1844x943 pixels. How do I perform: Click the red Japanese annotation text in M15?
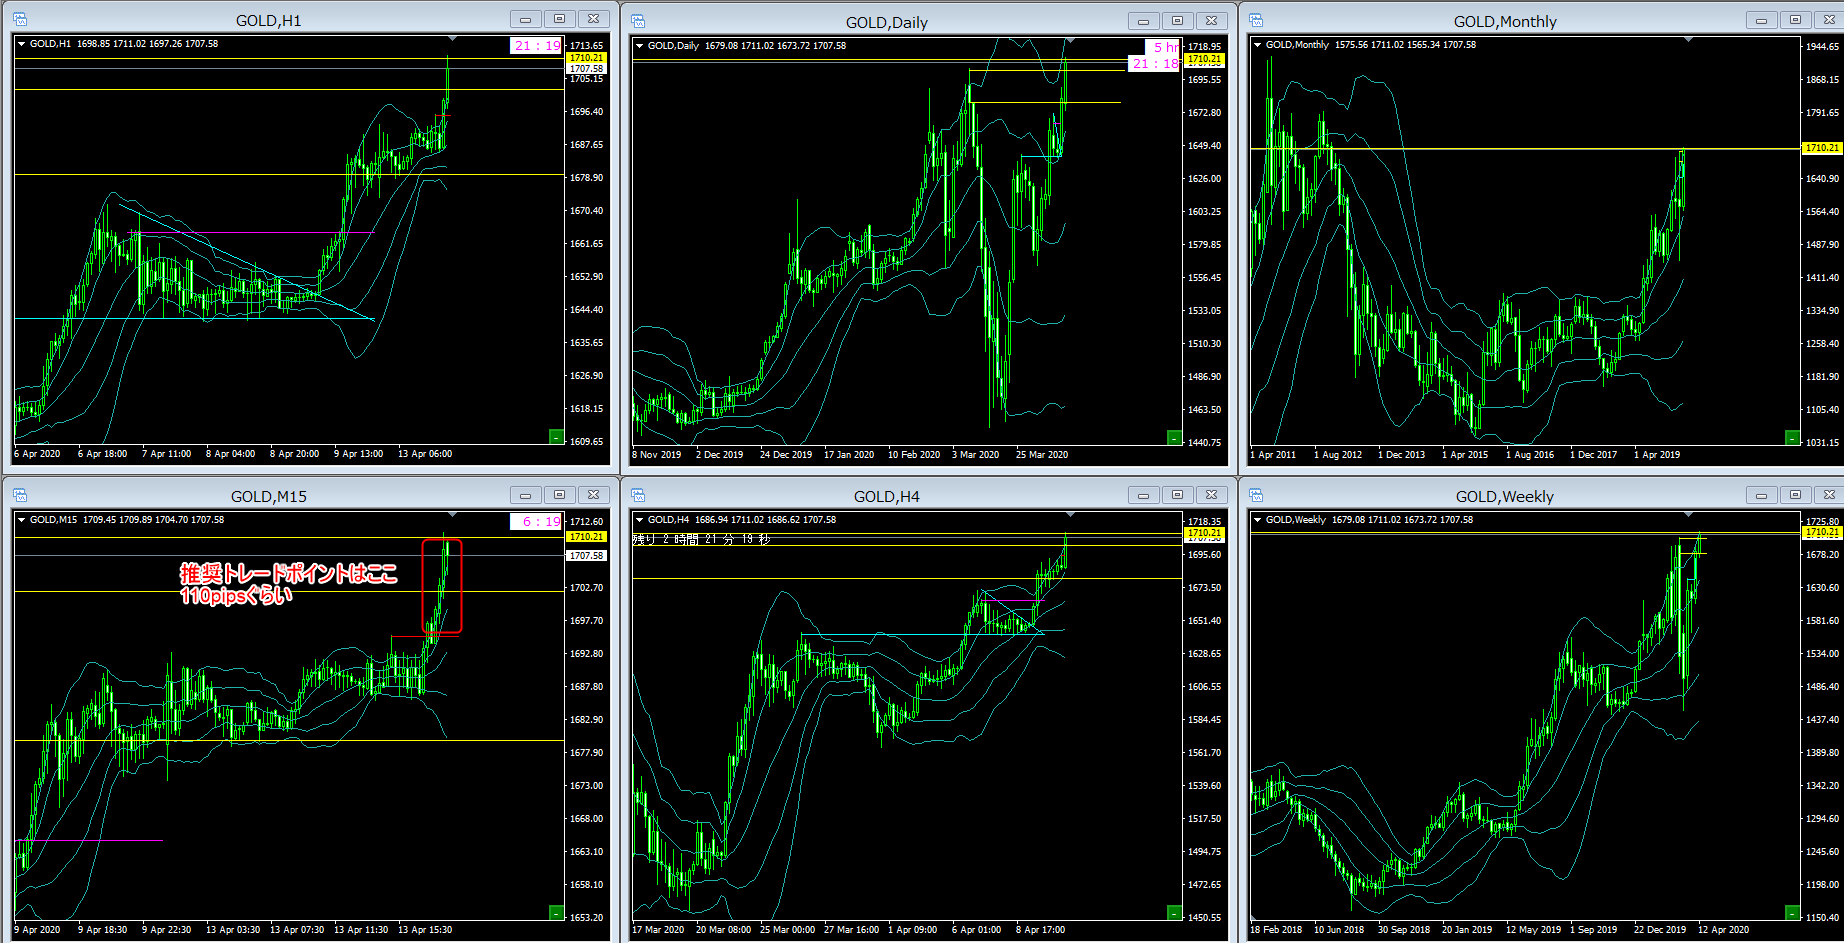(x=287, y=583)
